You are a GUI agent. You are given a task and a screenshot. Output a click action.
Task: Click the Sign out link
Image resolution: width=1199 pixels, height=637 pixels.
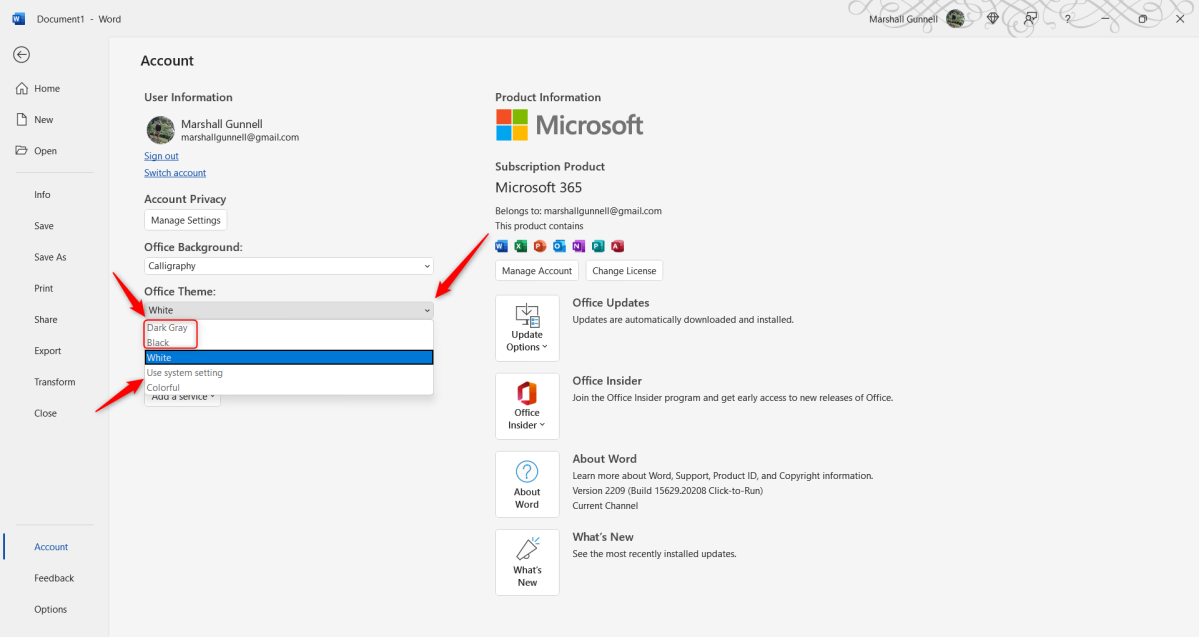161,156
